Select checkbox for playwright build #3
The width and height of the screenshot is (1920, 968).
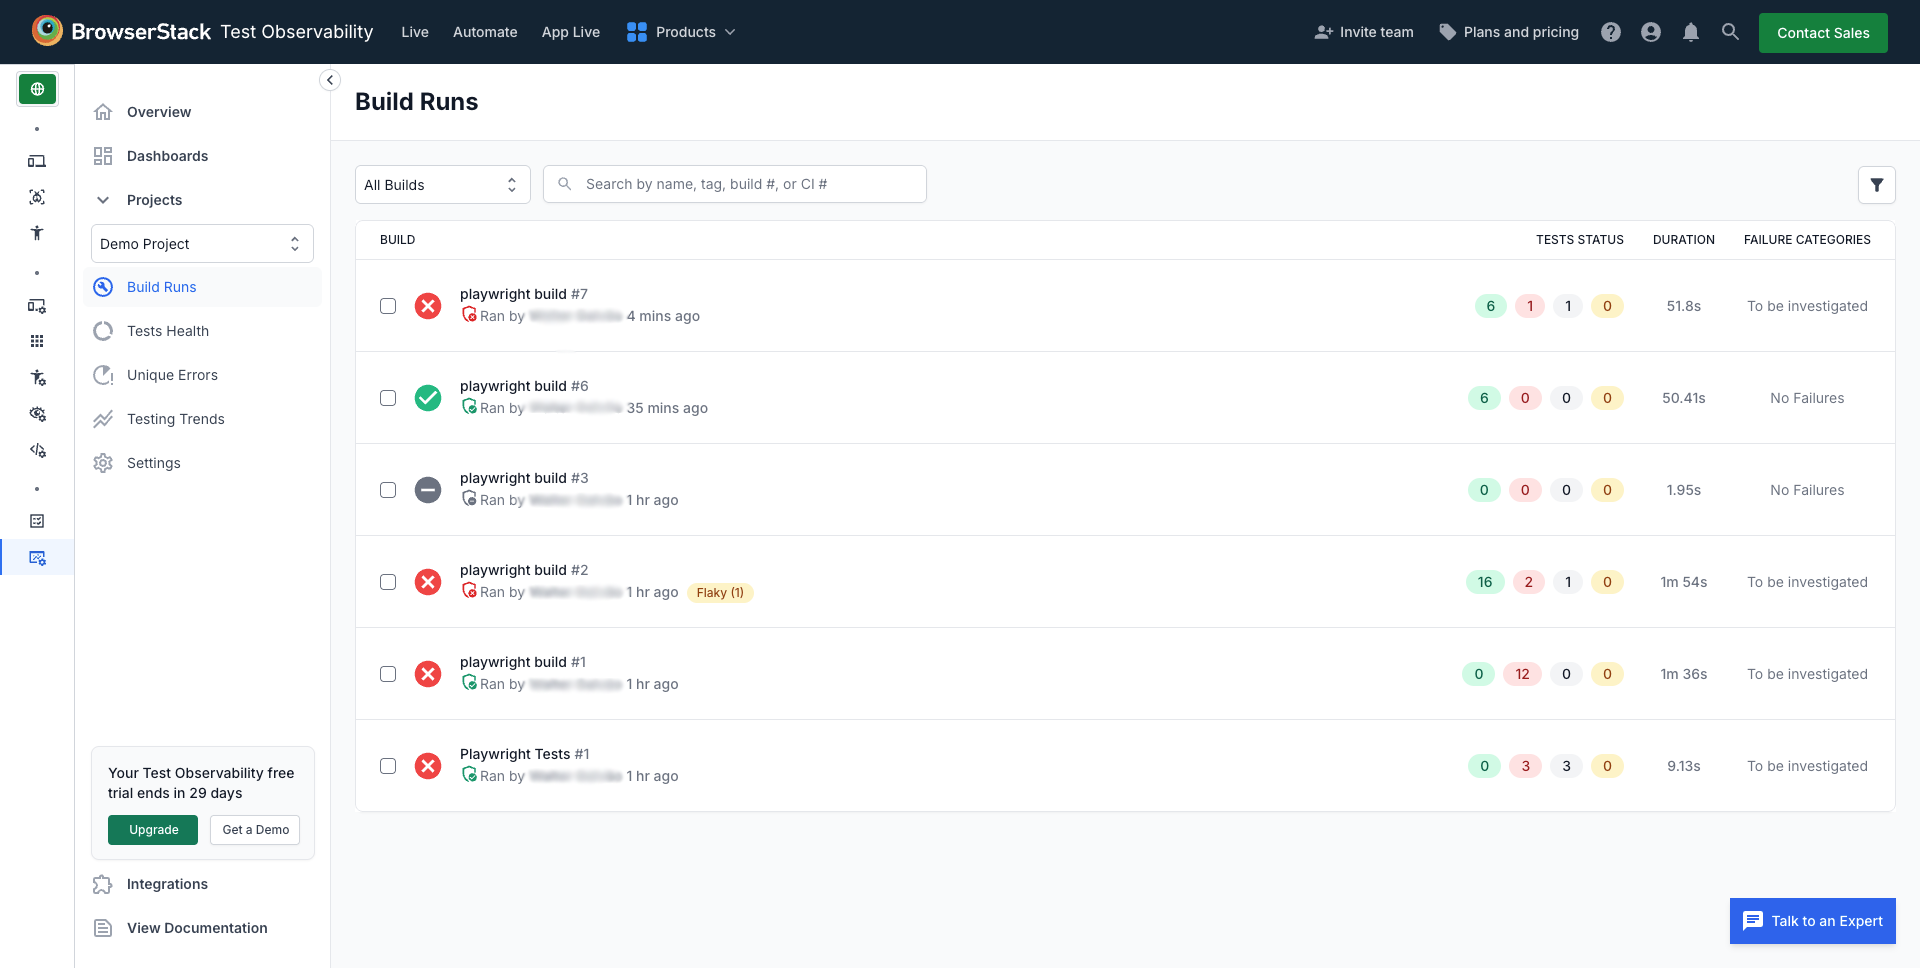tap(388, 490)
